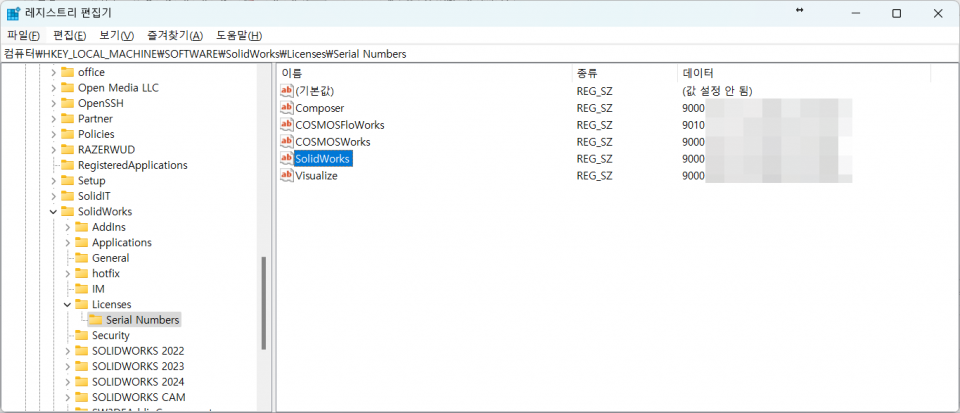Image resolution: width=960 pixels, height=413 pixels.
Task: Select the Partner folder icon
Action: pos(67,119)
